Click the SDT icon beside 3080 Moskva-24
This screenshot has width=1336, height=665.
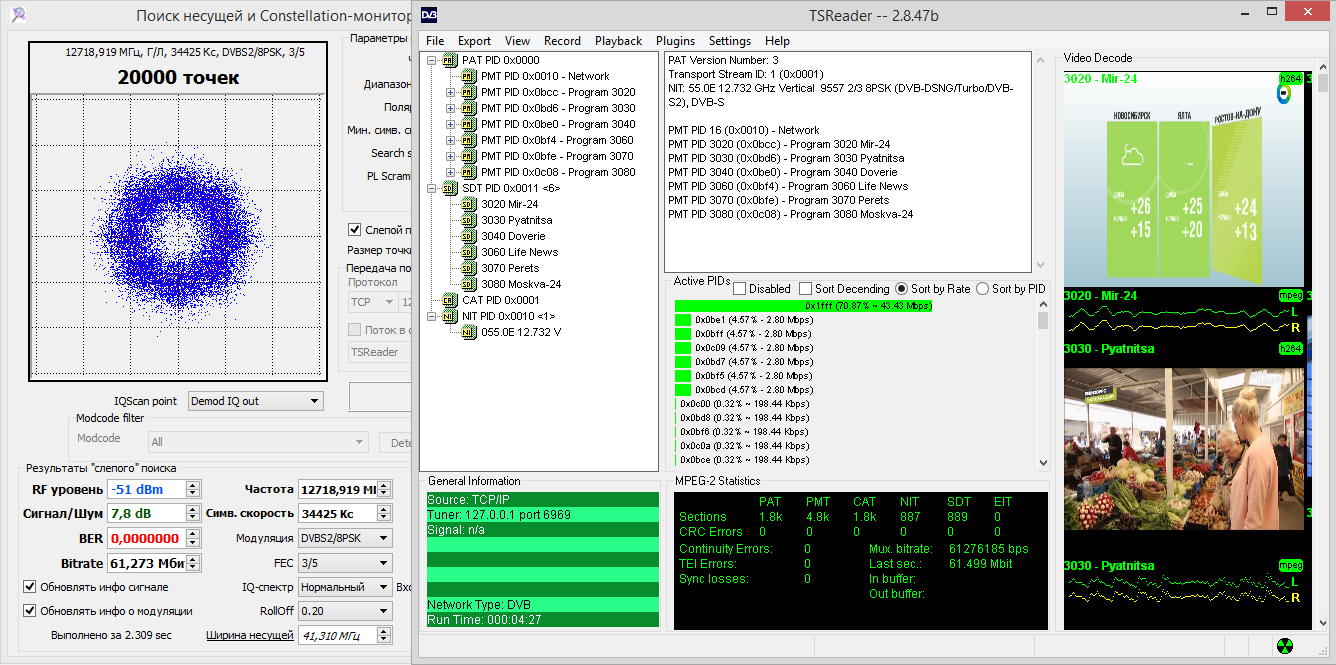coord(467,284)
